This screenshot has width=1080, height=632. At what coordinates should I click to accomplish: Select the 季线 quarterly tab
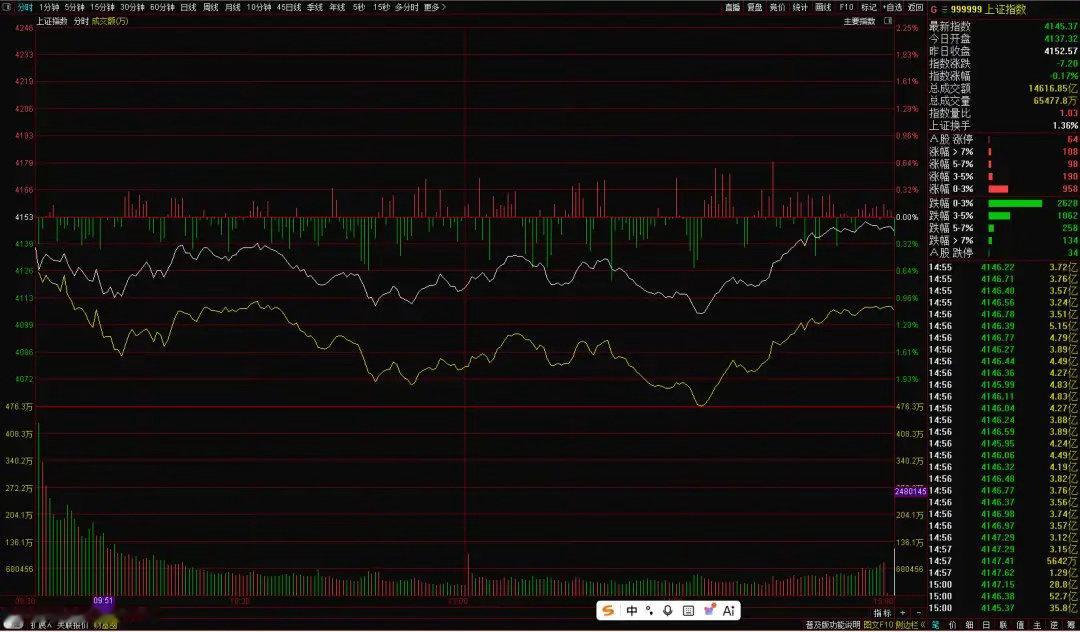coord(315,7)
